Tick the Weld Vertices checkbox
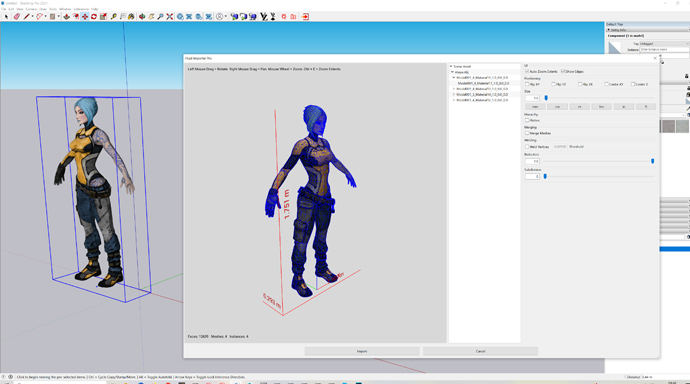 527,146
